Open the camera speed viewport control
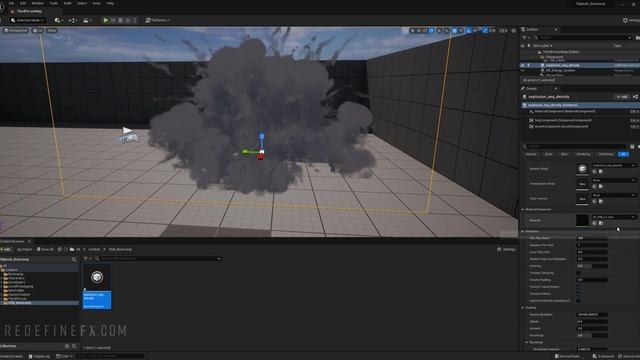The width and height of the screenshot is (640, 360). [504, 31]
